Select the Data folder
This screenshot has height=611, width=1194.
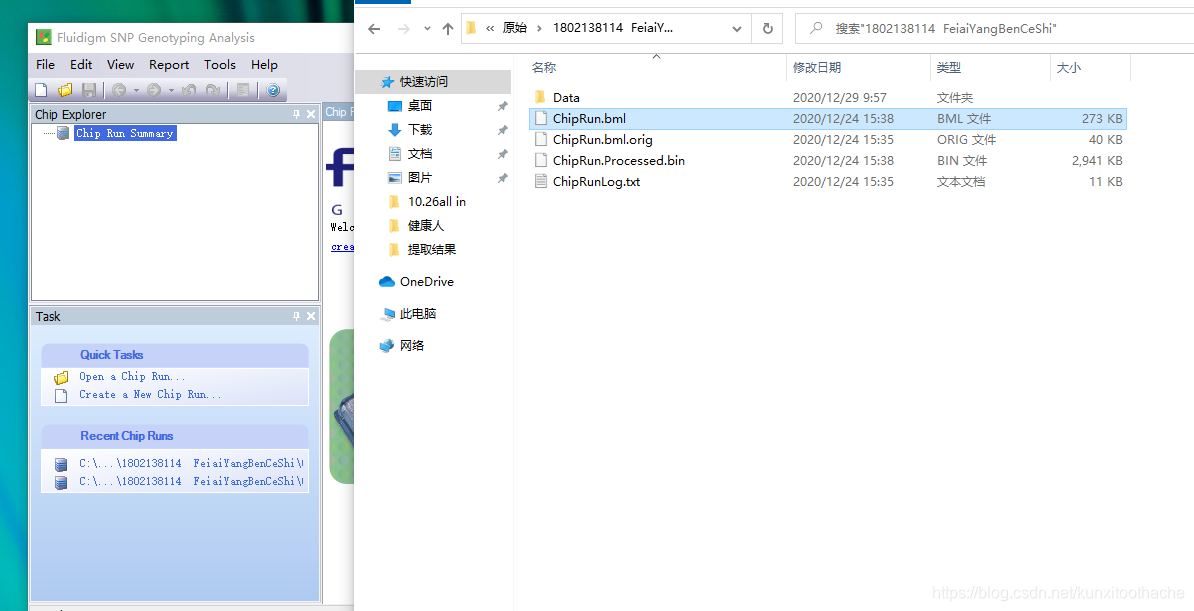[827, 98]
